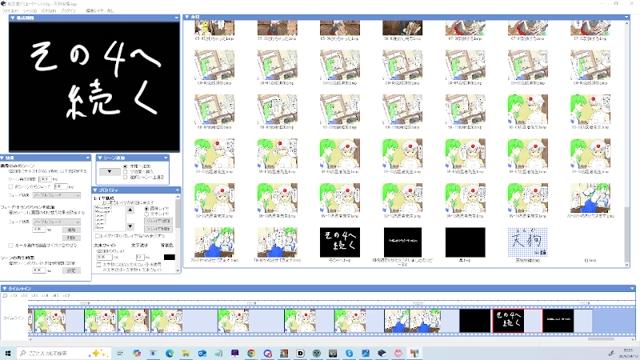Screen dimensions: 640x360
Task: Open Microsoft Edge from the taskbar
Action: click(x=169, y=353)
